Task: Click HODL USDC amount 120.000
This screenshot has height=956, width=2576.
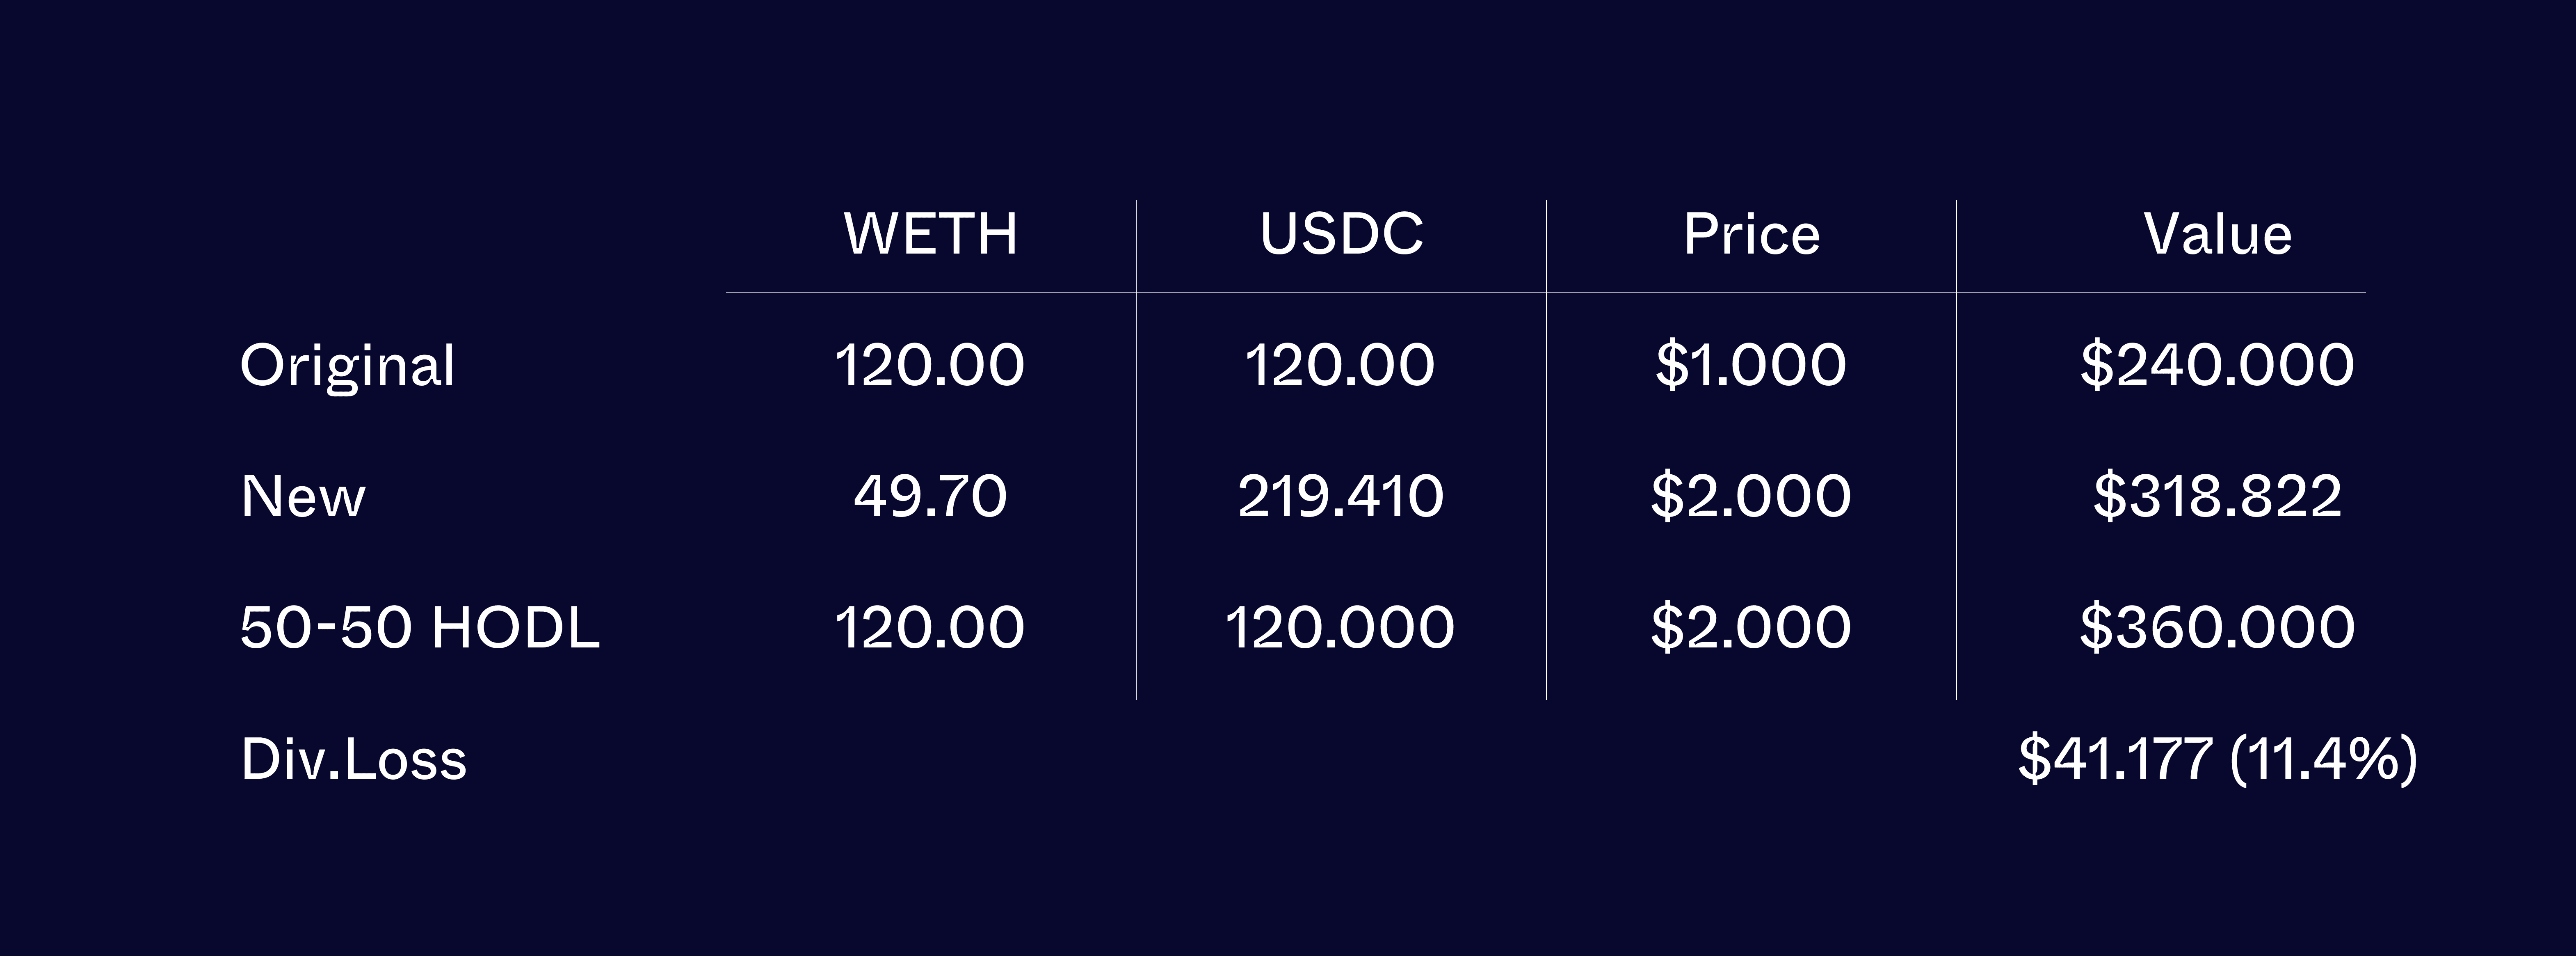Action: (x=1340, y=628)
